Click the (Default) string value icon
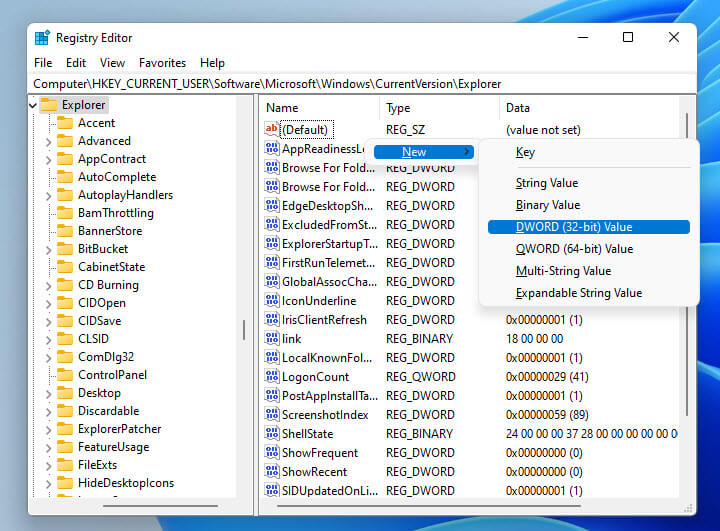Image resolution: width=720 pixels, height=531 pixels. 271,129
